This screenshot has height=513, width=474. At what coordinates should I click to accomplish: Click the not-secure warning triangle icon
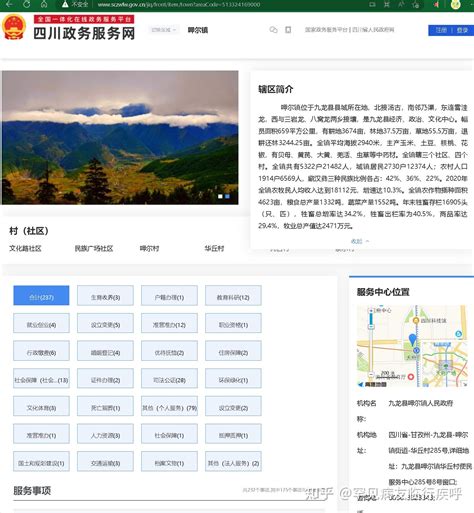click(65, 4)
